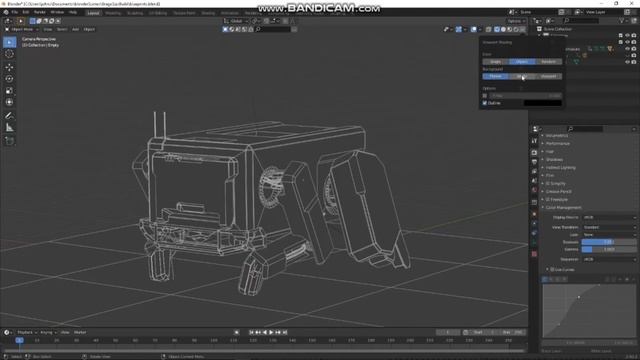The height and width of the screenshot is (360, 640).
Task: Play the animation forward
Action: 271,332
